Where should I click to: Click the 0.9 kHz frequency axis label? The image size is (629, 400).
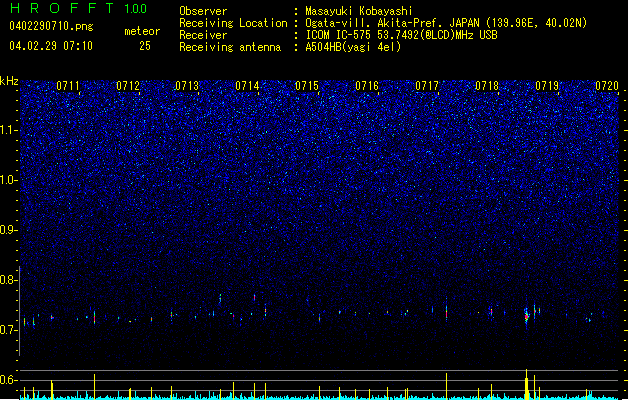pos(8,230)
